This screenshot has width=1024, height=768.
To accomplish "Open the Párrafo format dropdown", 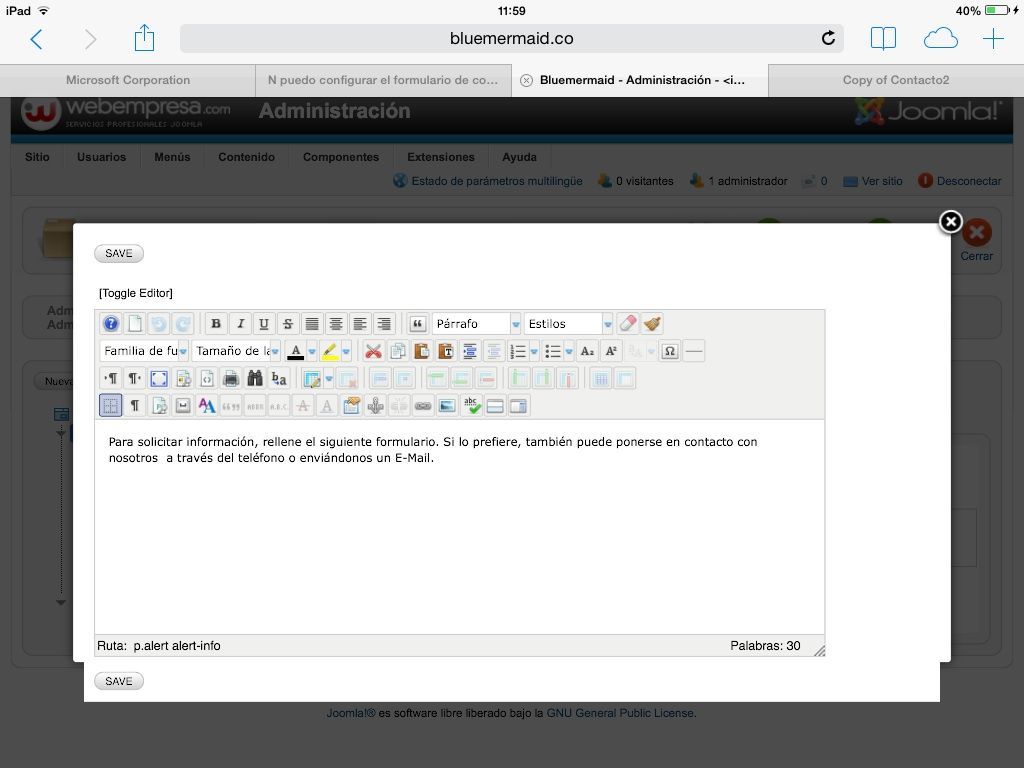I will (476, 323).
